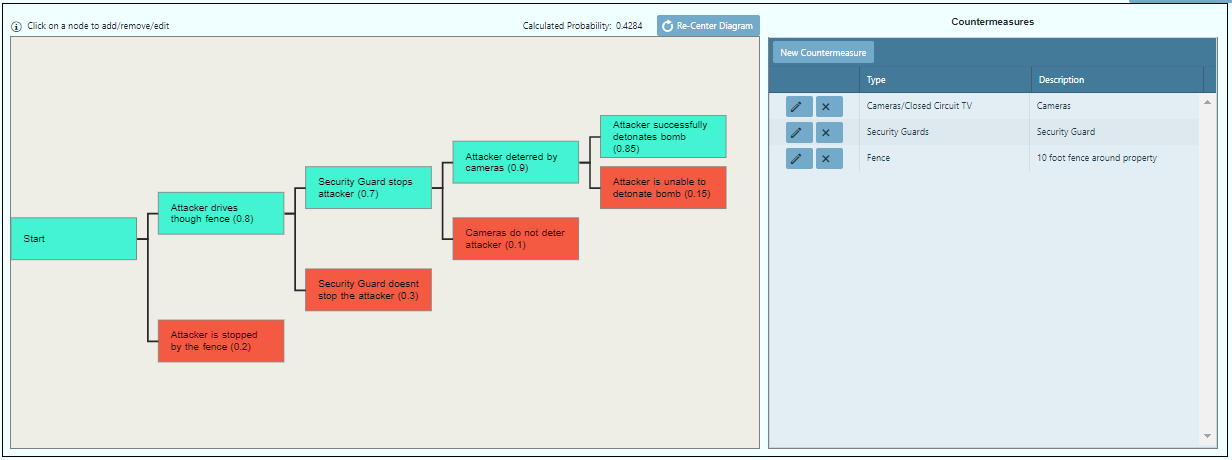Edit the Security Guards countermeasure

(x=799, y=132)
